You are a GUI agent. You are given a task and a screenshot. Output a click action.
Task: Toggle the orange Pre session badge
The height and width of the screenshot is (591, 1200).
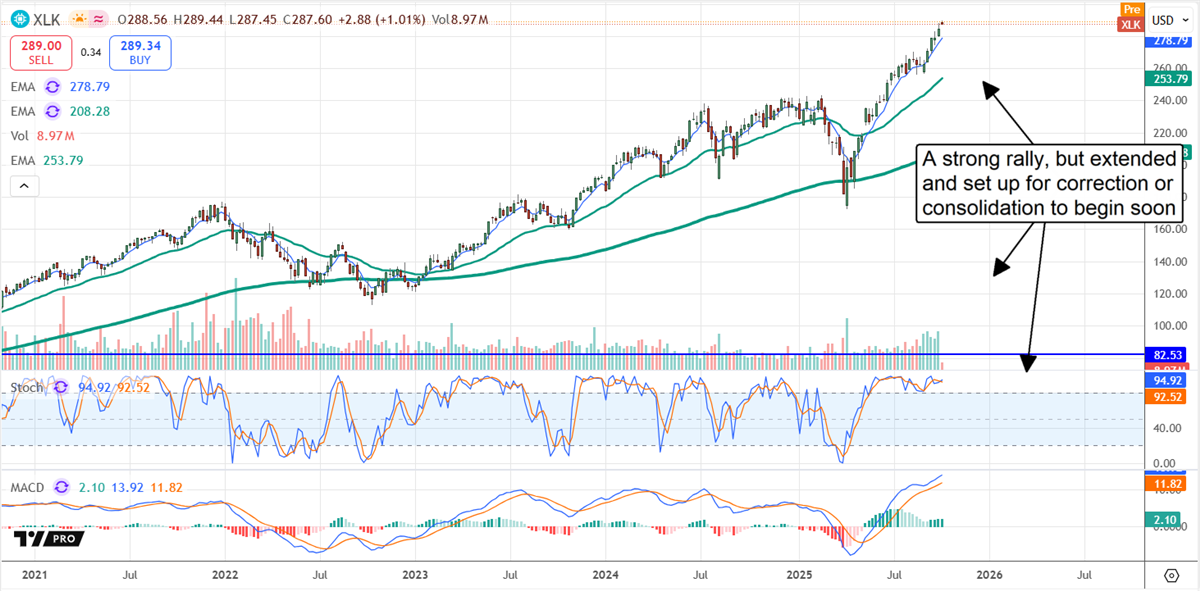click(x=1131, y=10)
